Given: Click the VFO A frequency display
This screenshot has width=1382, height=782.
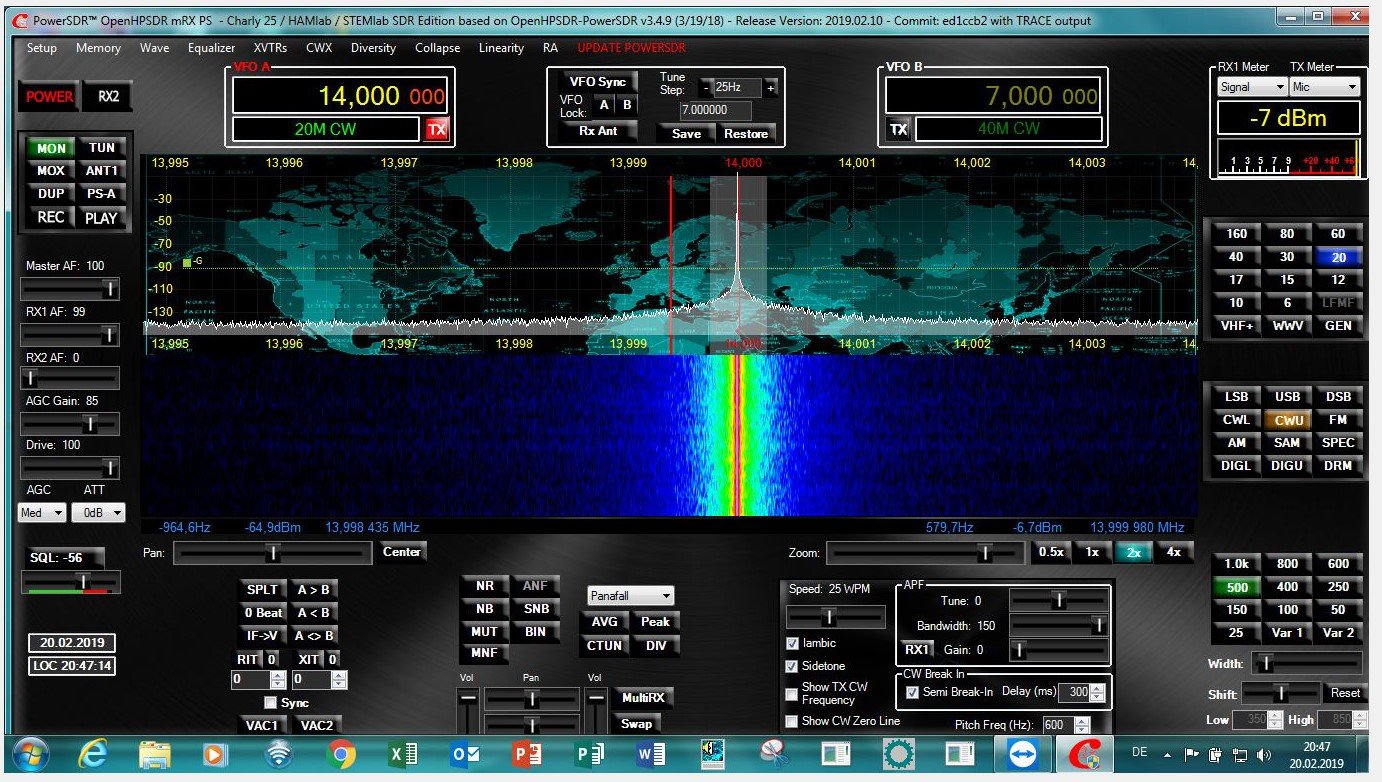Looking at the screenshot, I should click(340, 96).
